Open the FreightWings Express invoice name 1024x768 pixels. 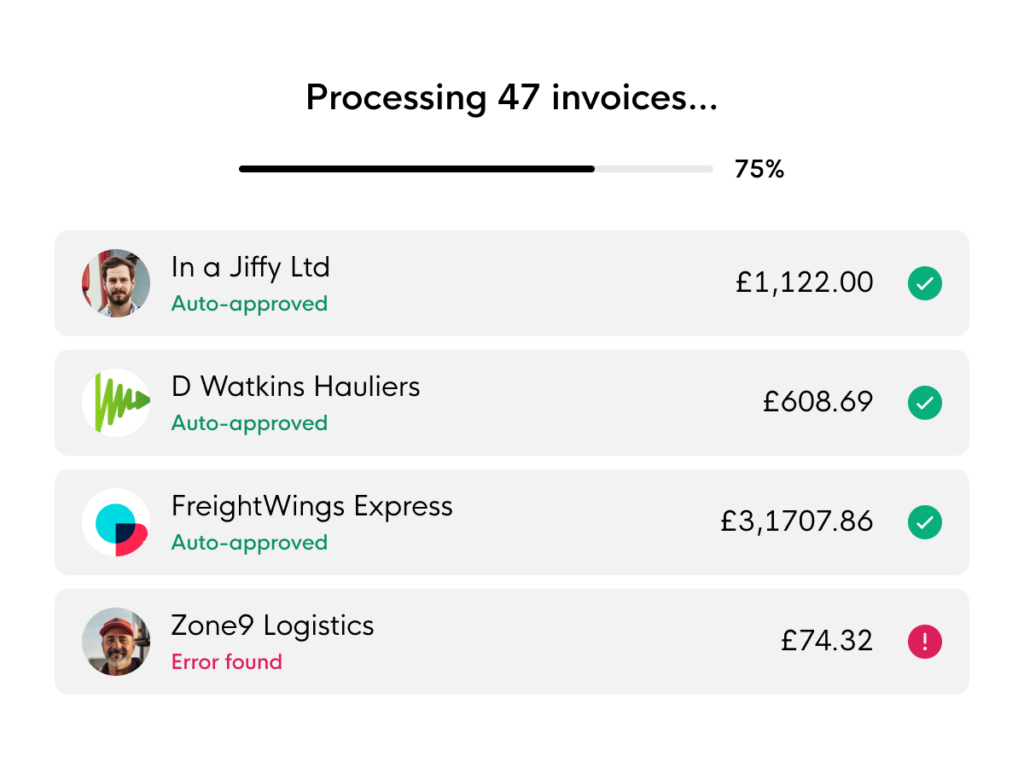[x=312, y=507]
